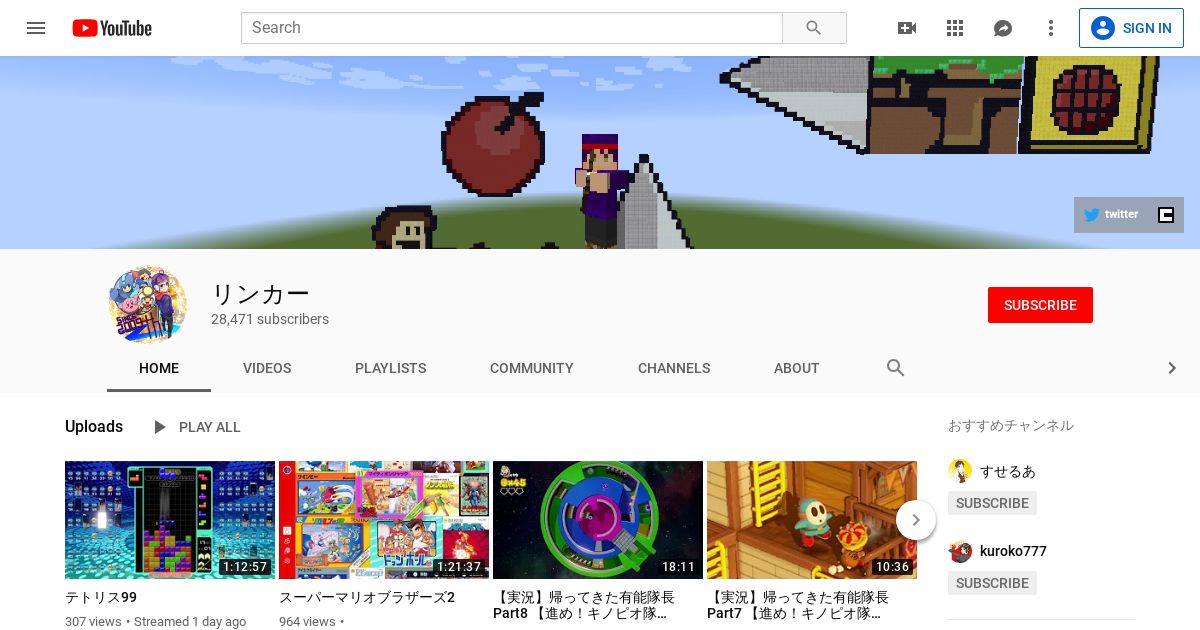Click the kuroko777 channel avatar

960,551
